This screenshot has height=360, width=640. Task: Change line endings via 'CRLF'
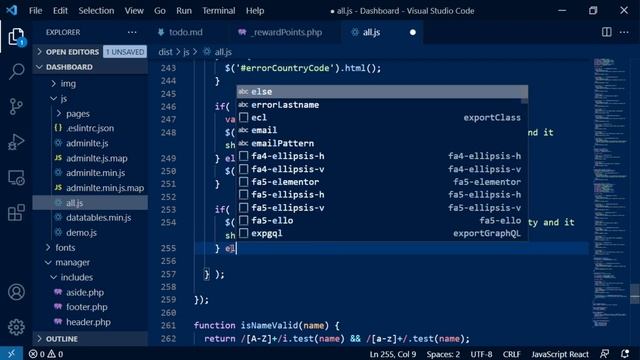click(x=511, y=354)
